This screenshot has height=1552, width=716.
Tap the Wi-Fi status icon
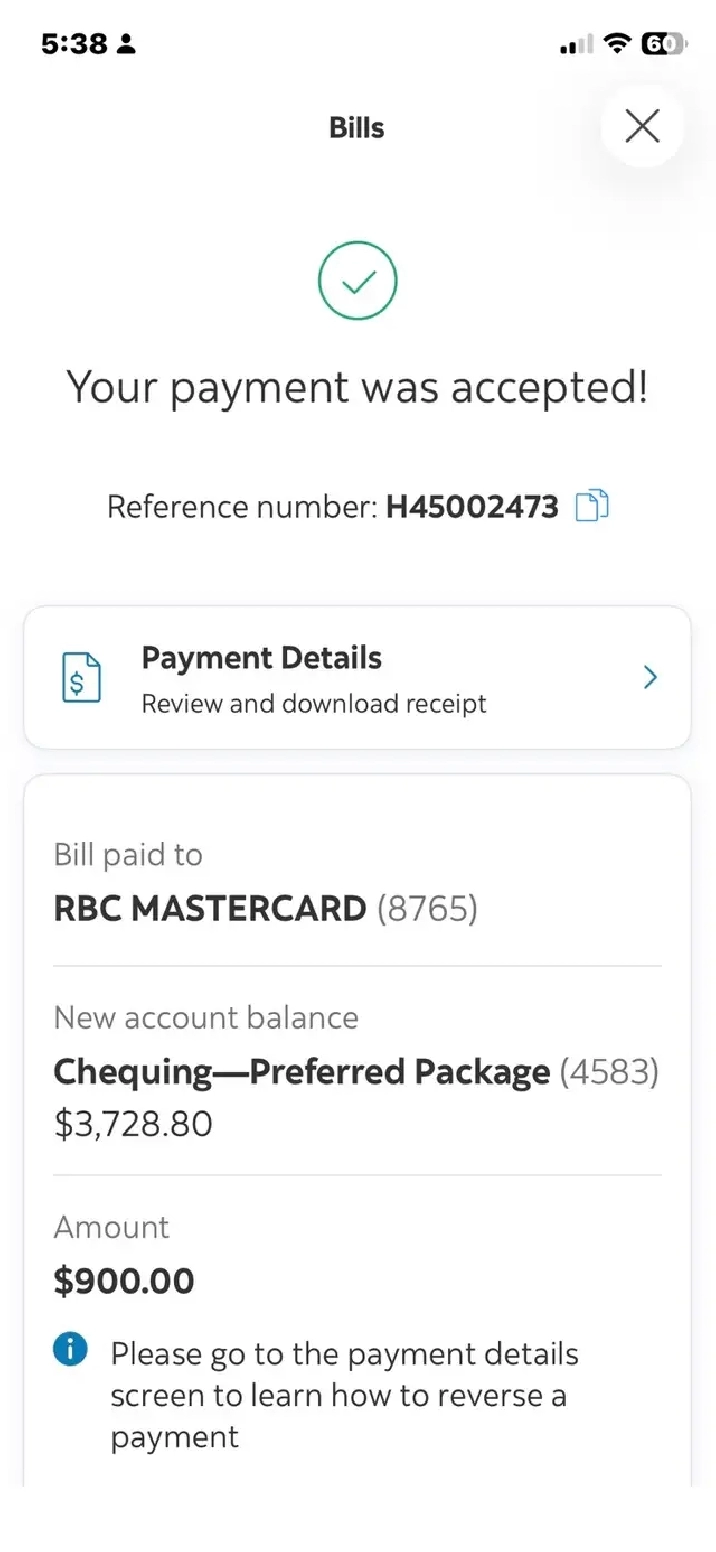pyautogui.click(x=619, y=44)
